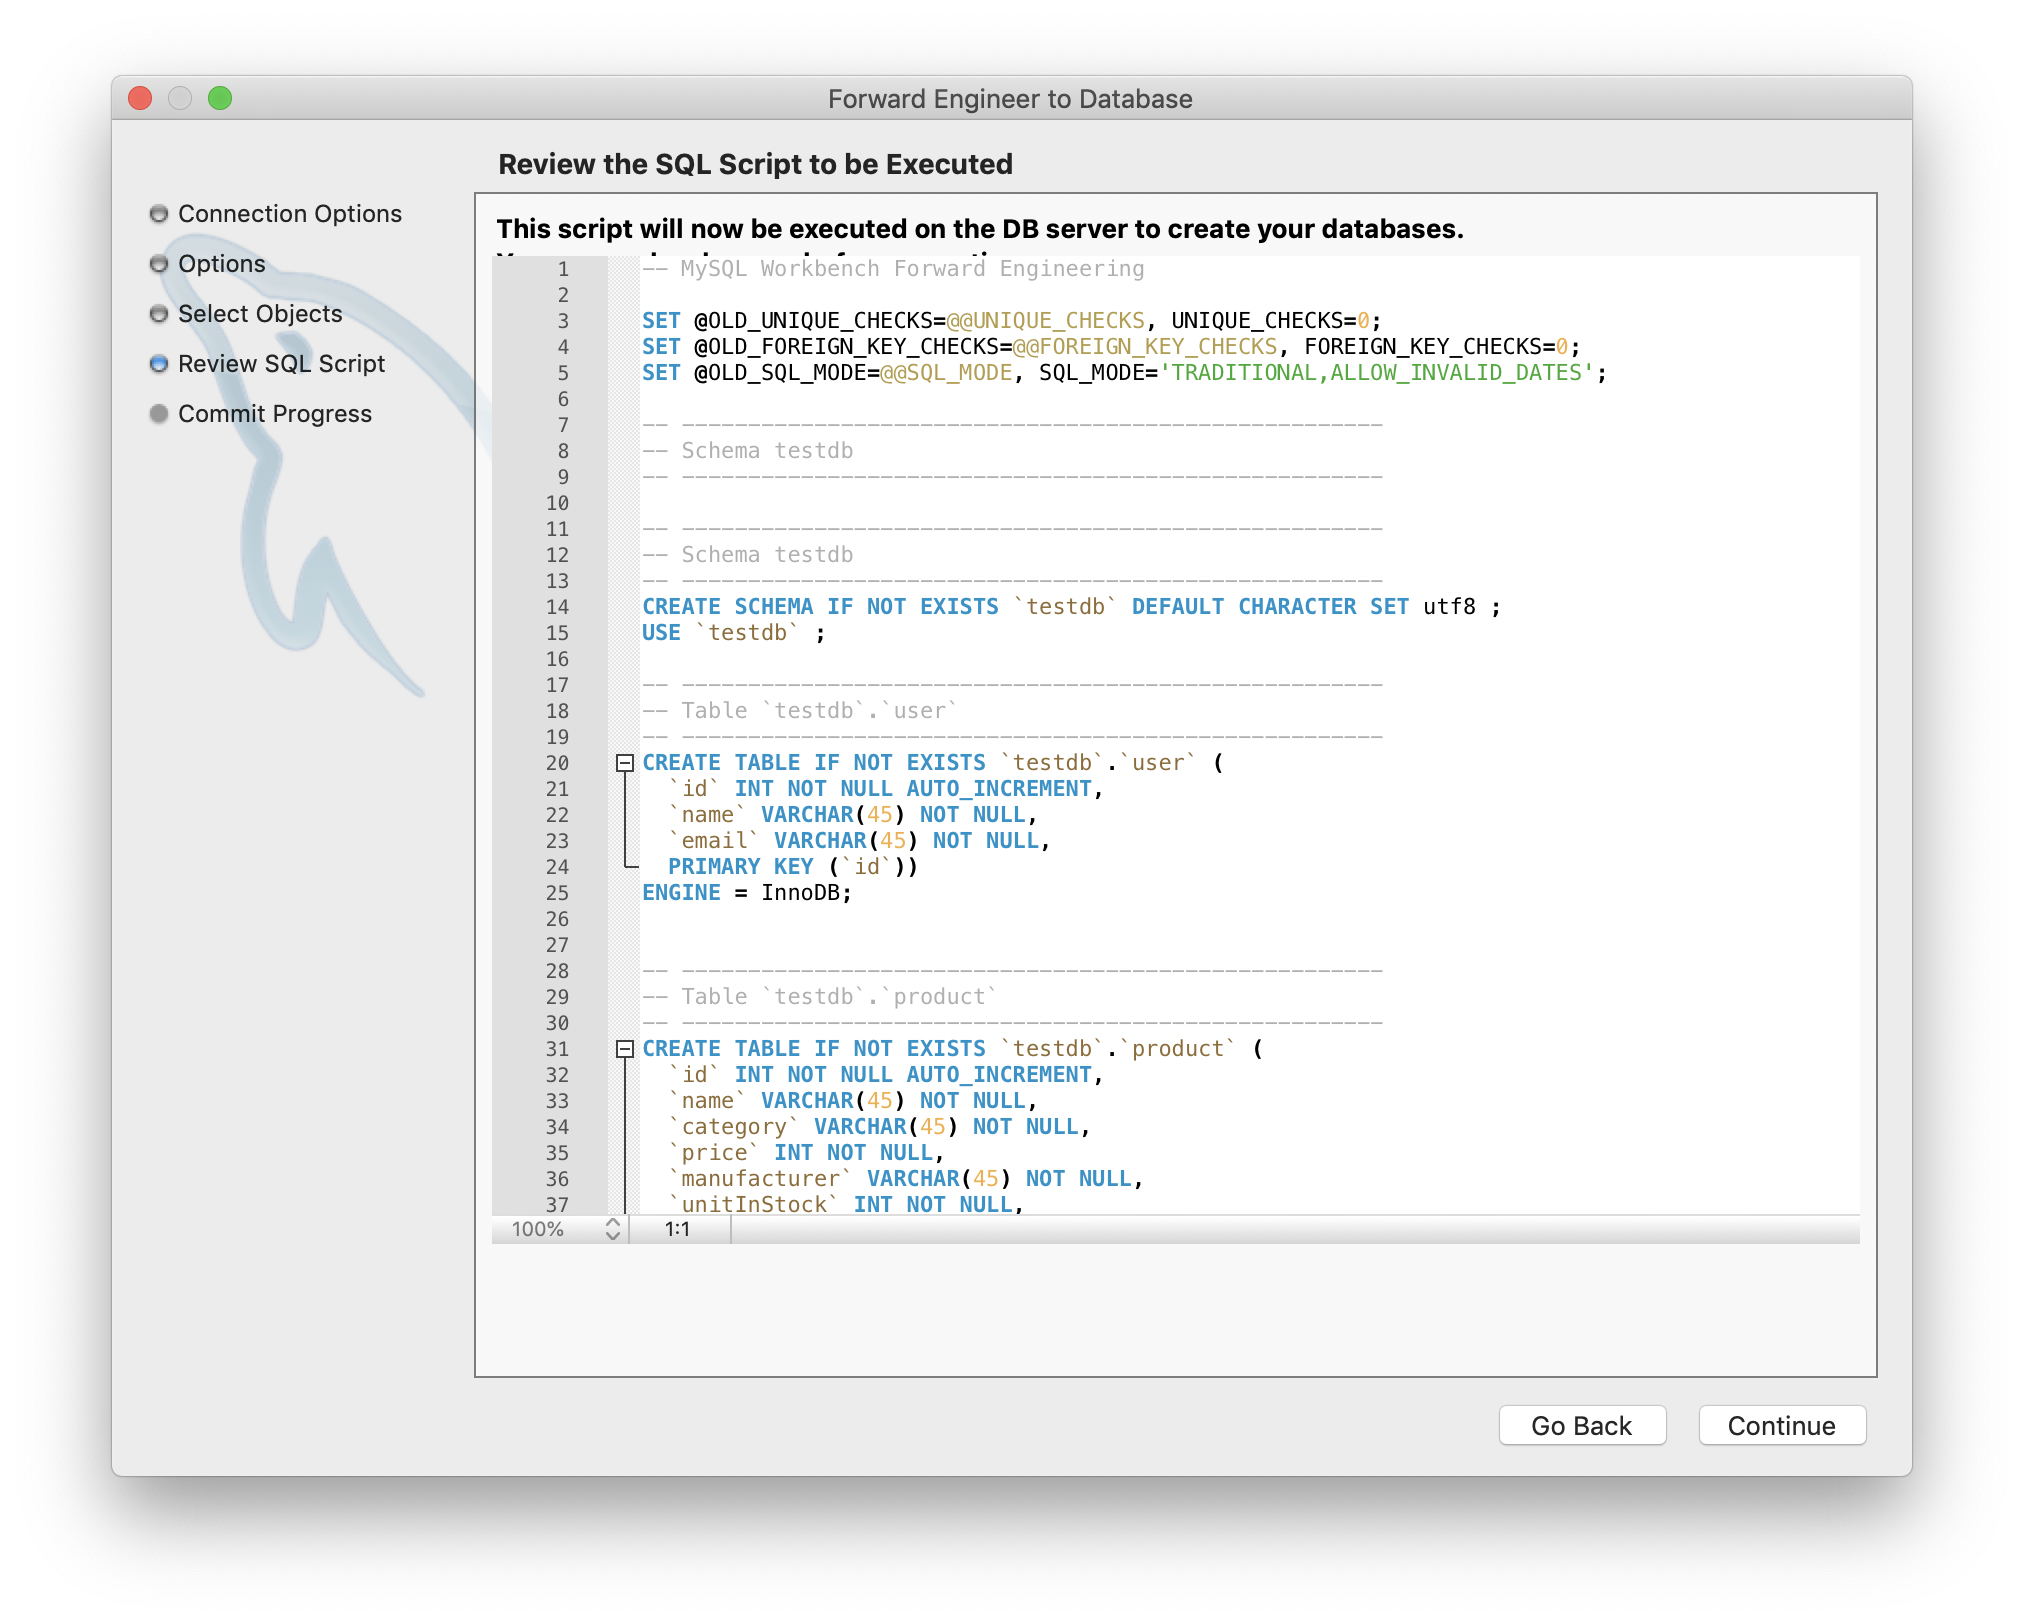This screenshot has height=1624, width=2024.
Task: Click the PRIMARY KEY (`id`) line
Action: [793, 867]
